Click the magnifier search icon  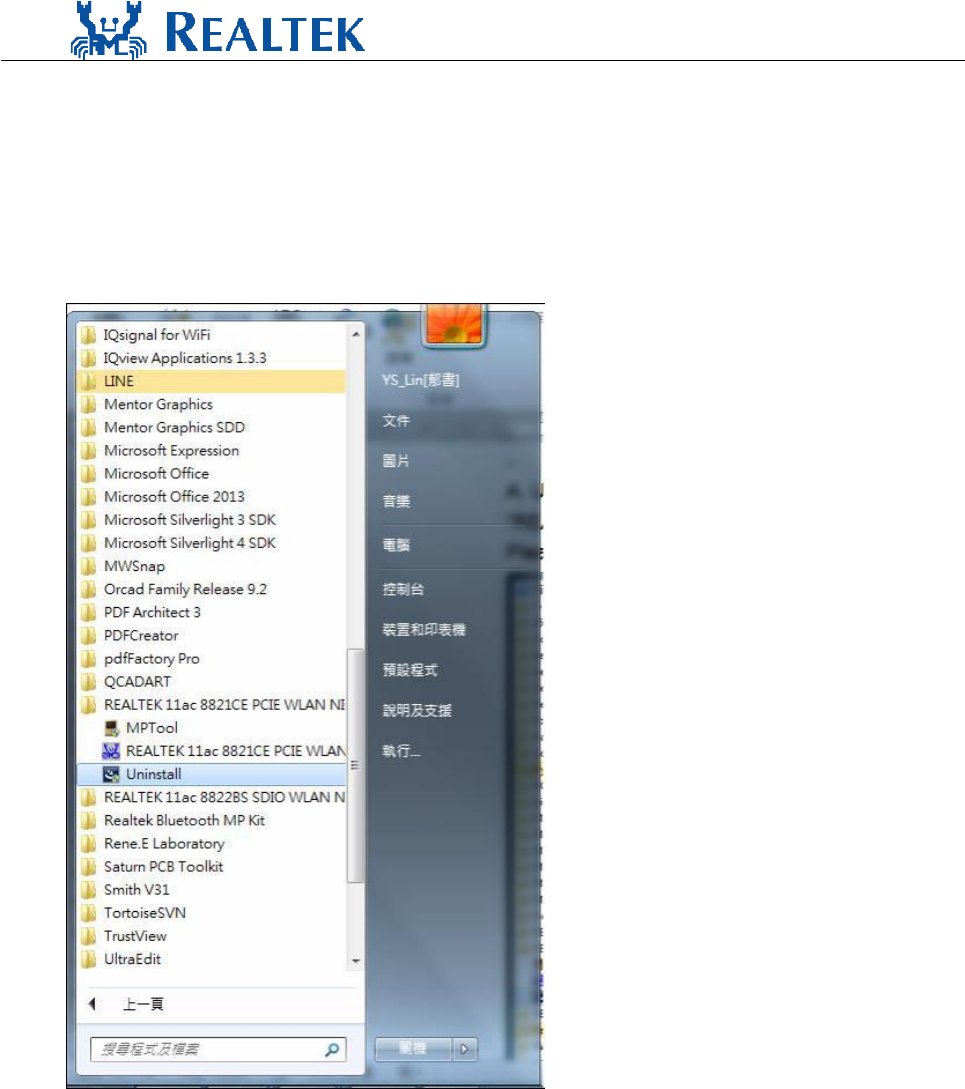point(332,1049)
